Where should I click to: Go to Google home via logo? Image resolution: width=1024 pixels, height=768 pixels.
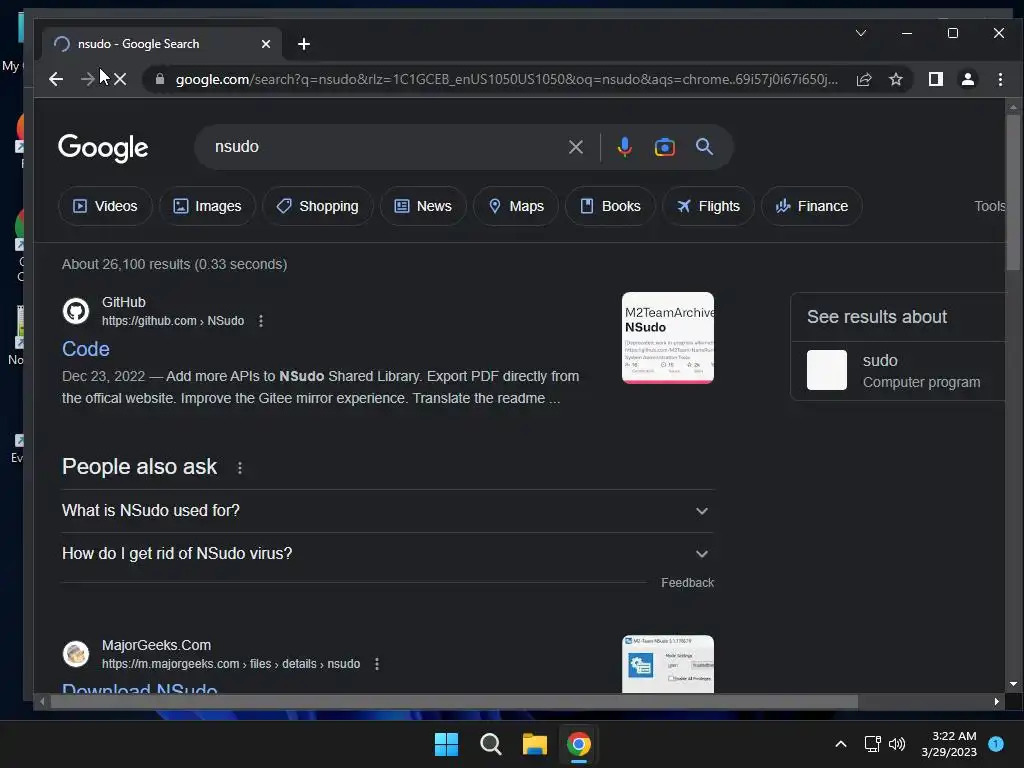click(103, 148)
